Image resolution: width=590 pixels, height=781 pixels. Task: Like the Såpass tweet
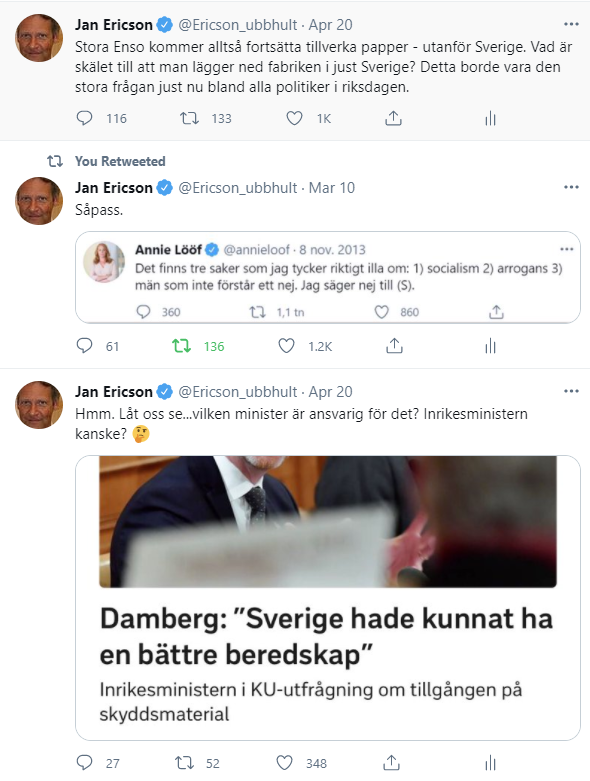[286, 346]
